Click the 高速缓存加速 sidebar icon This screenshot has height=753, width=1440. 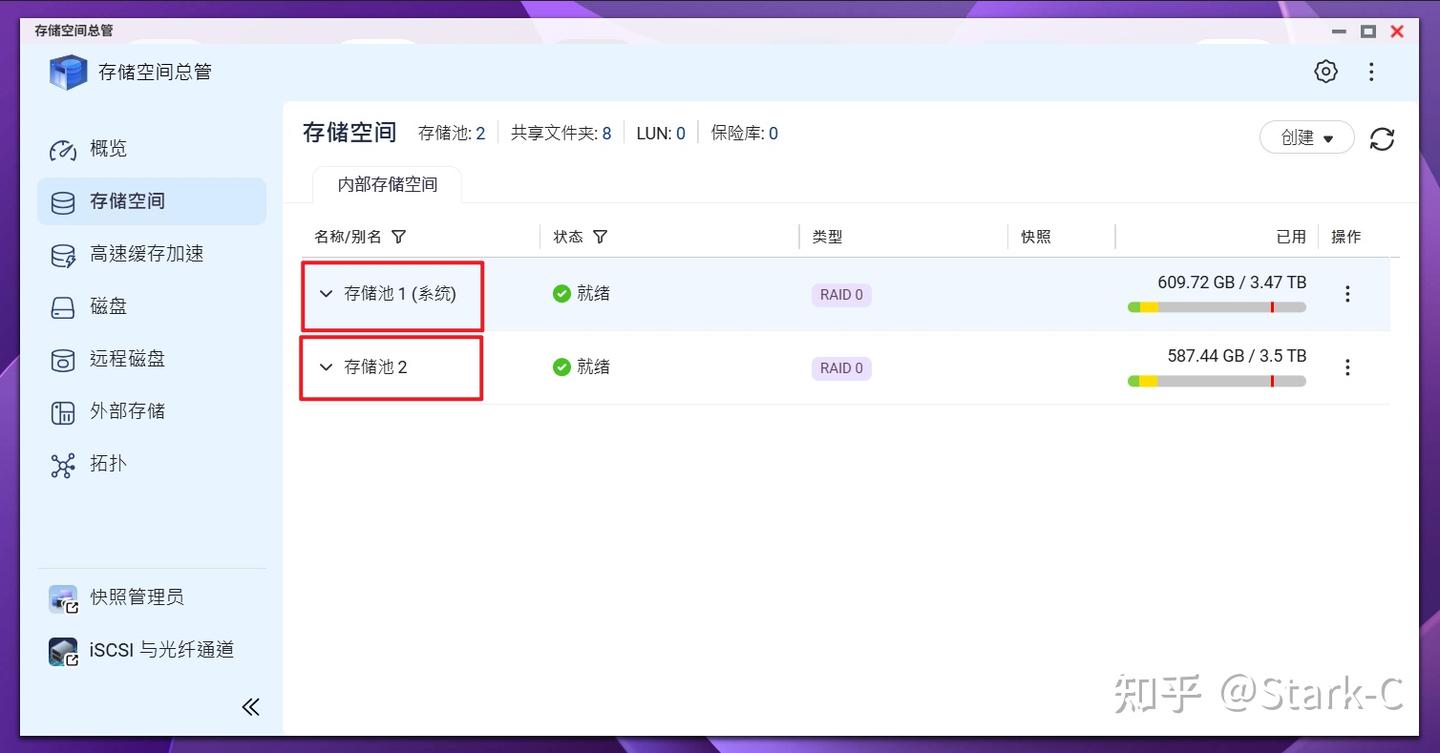tap(63, 255)
